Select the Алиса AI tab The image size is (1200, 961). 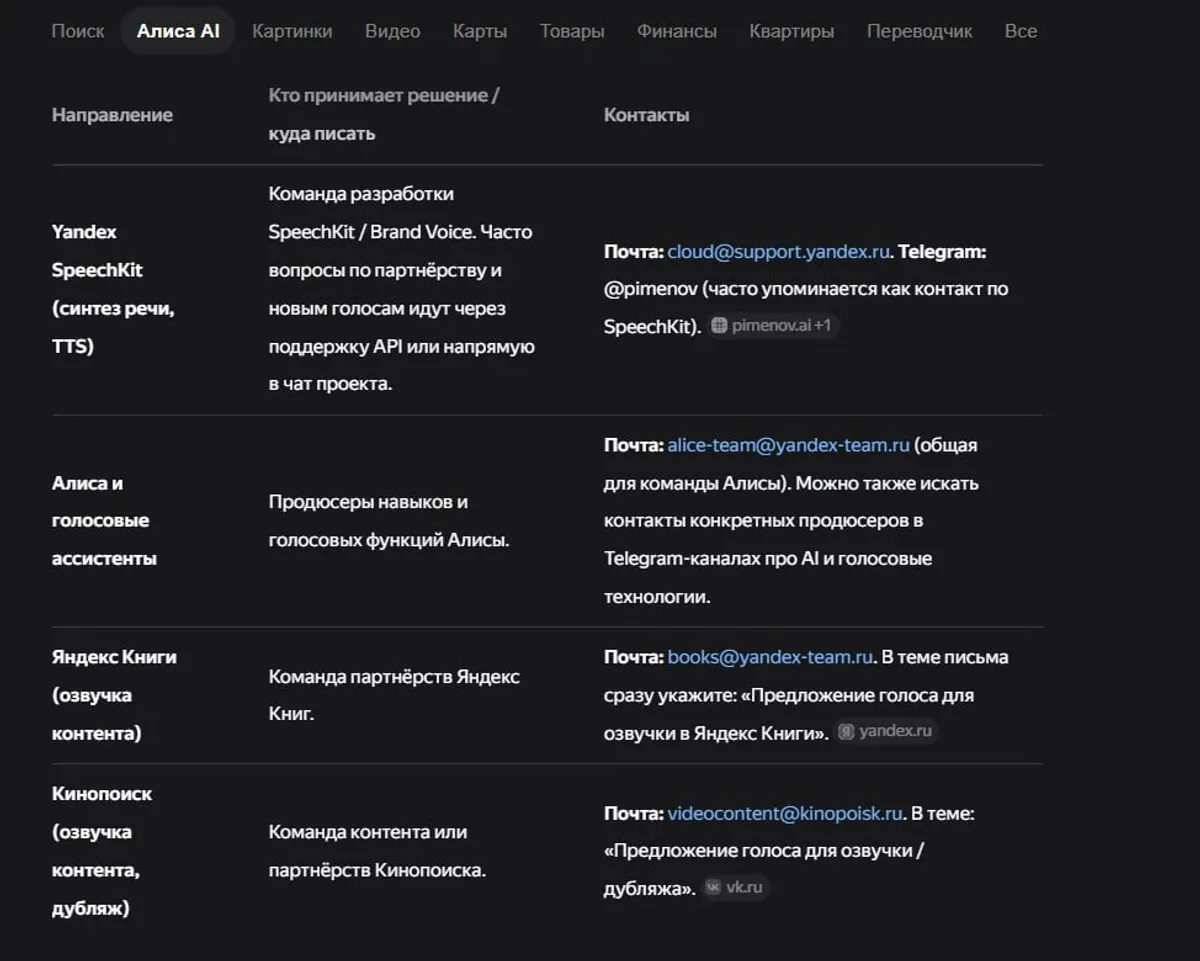point(178,31)
